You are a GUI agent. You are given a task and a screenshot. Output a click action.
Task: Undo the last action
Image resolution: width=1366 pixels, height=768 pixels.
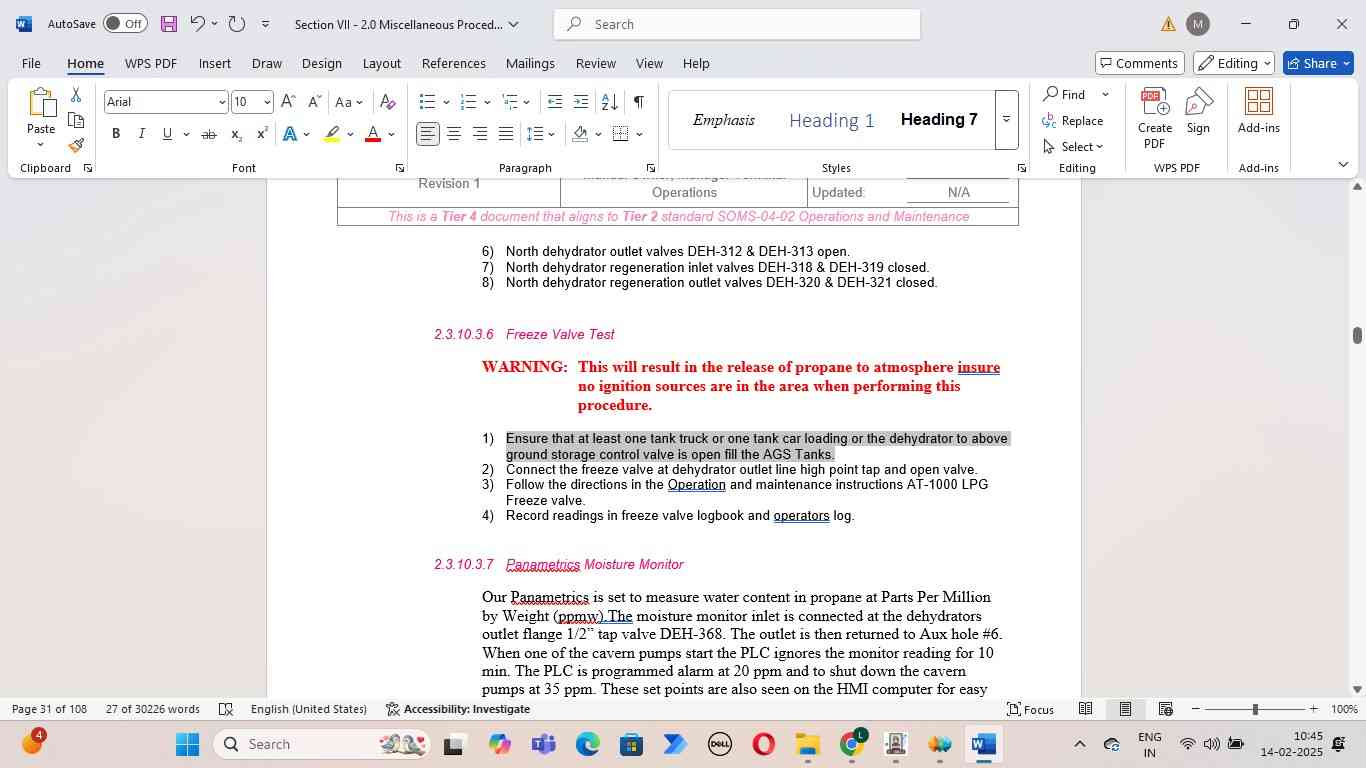198,24
